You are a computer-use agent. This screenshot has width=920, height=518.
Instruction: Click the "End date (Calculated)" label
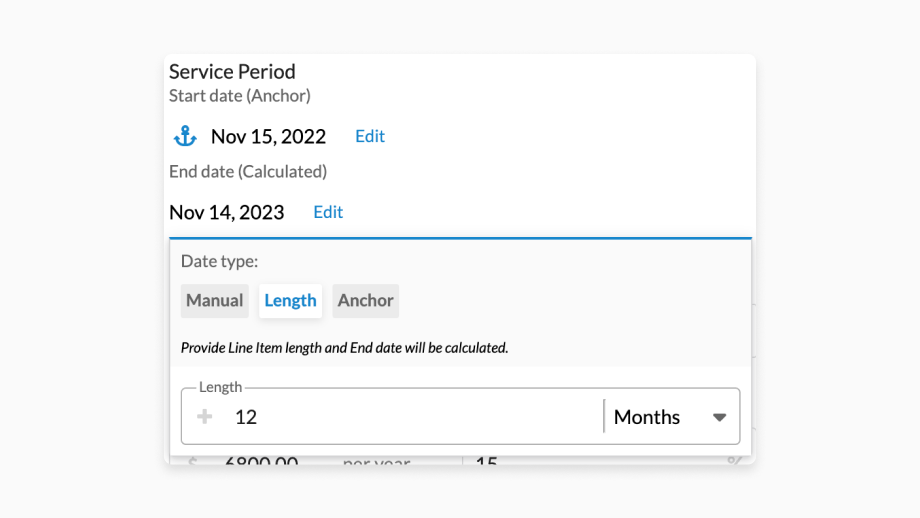click(248, 172)
